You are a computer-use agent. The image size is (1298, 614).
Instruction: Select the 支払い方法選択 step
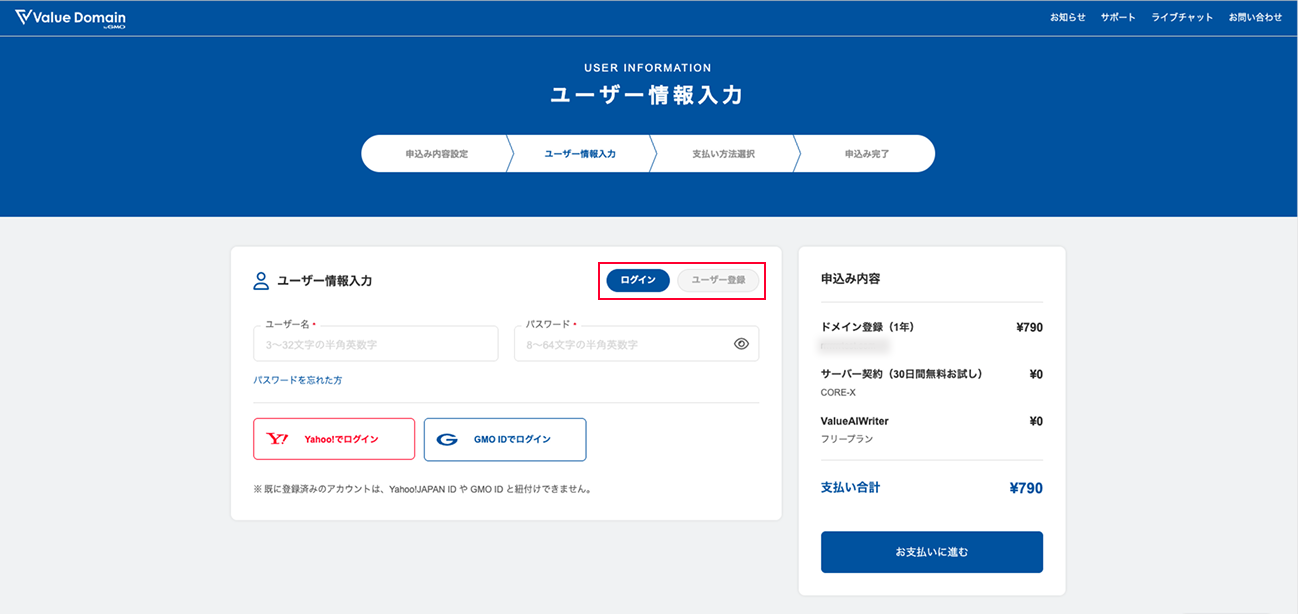(723, 154)
